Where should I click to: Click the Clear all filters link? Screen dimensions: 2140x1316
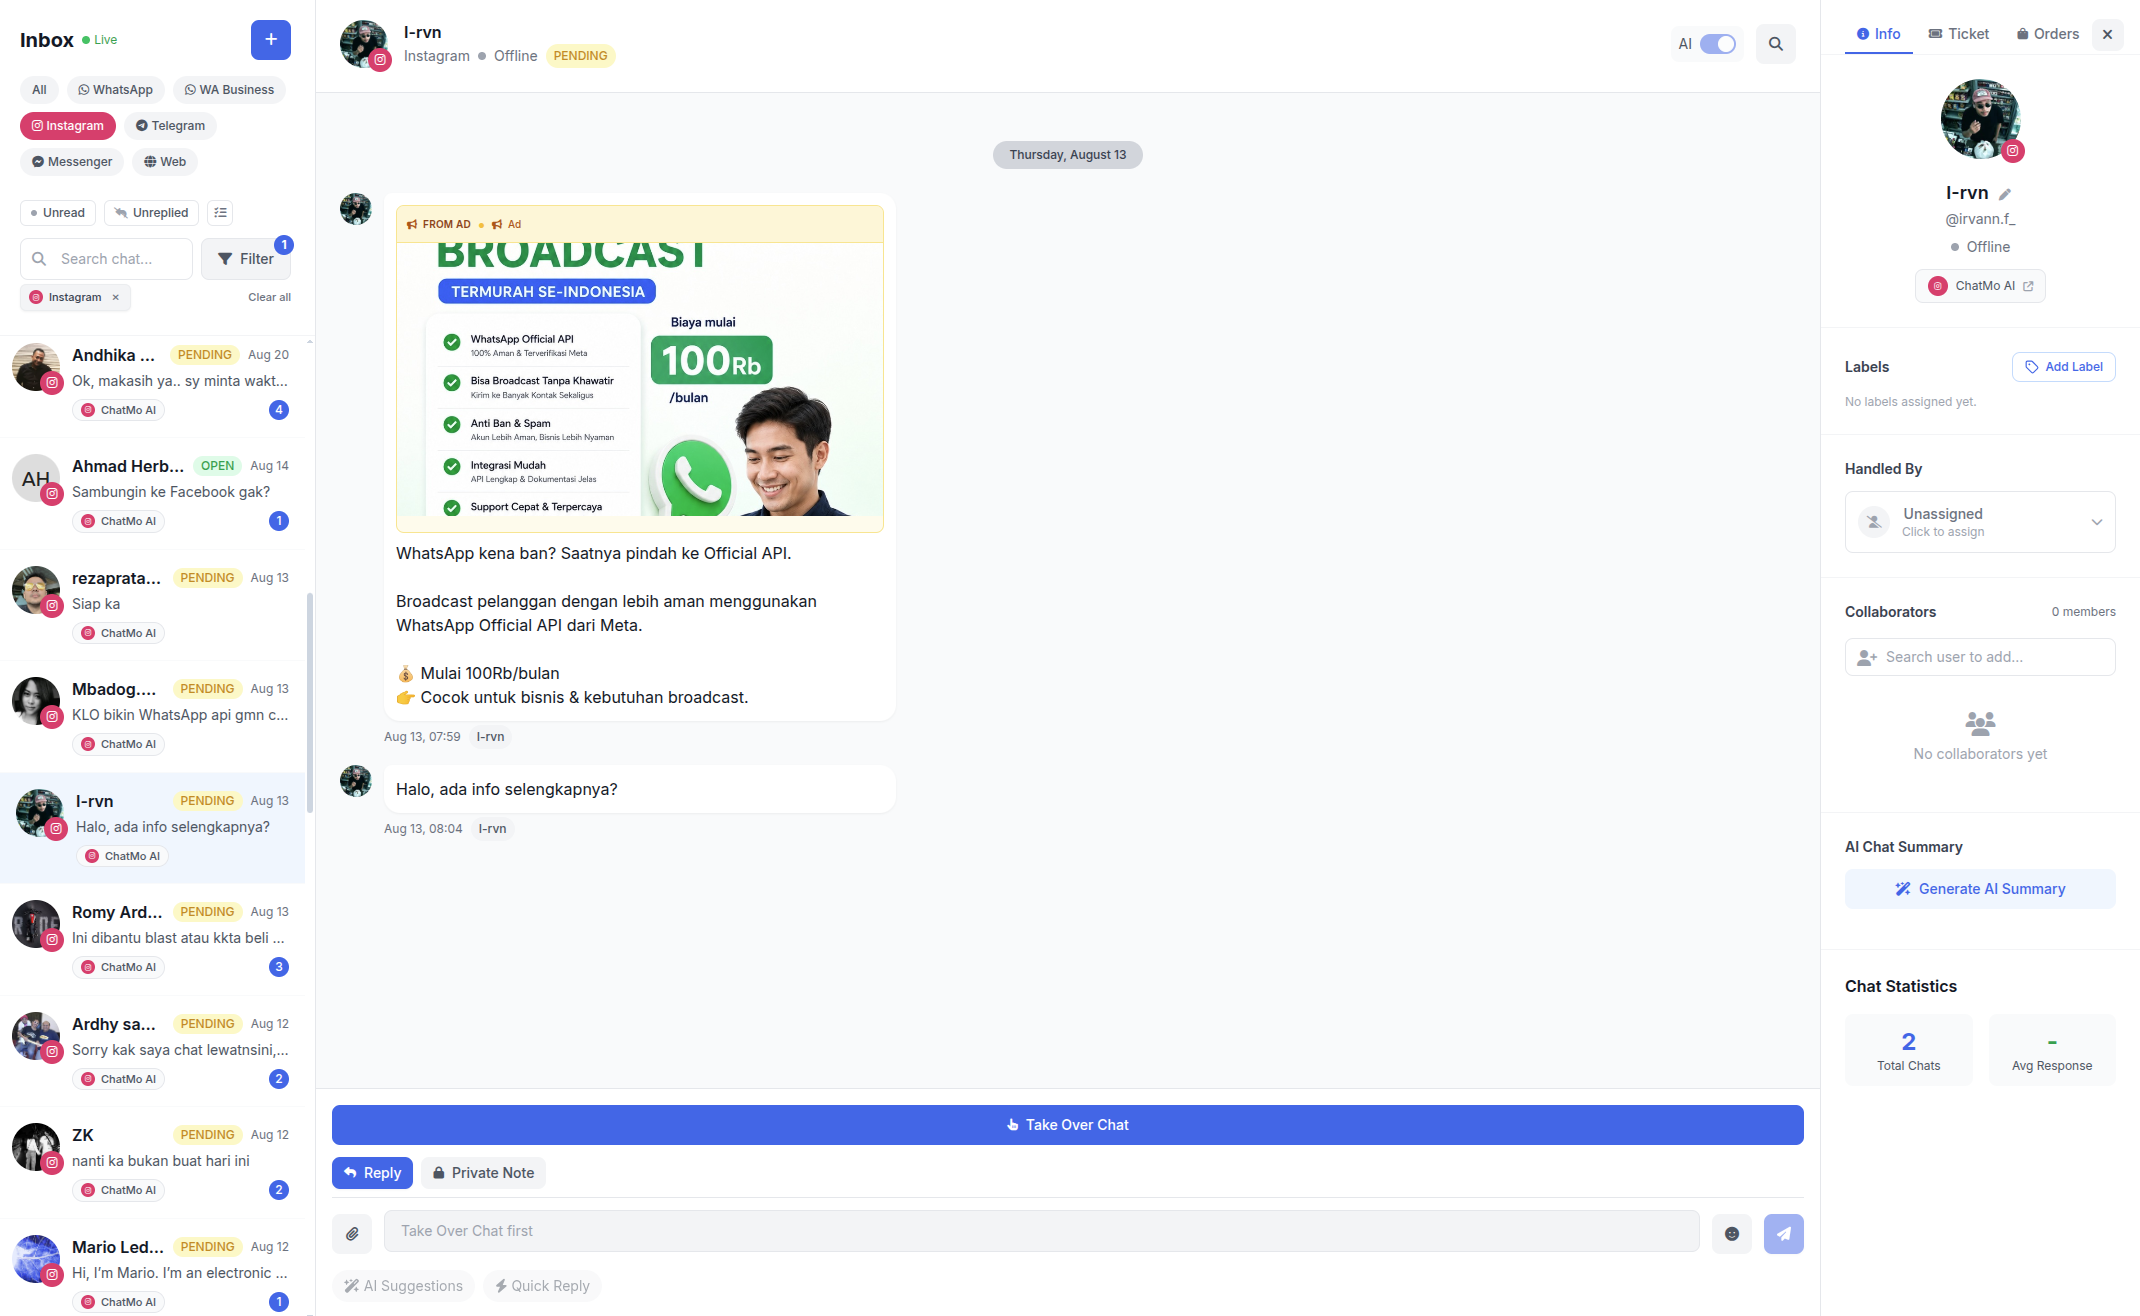tap(270, 297)
